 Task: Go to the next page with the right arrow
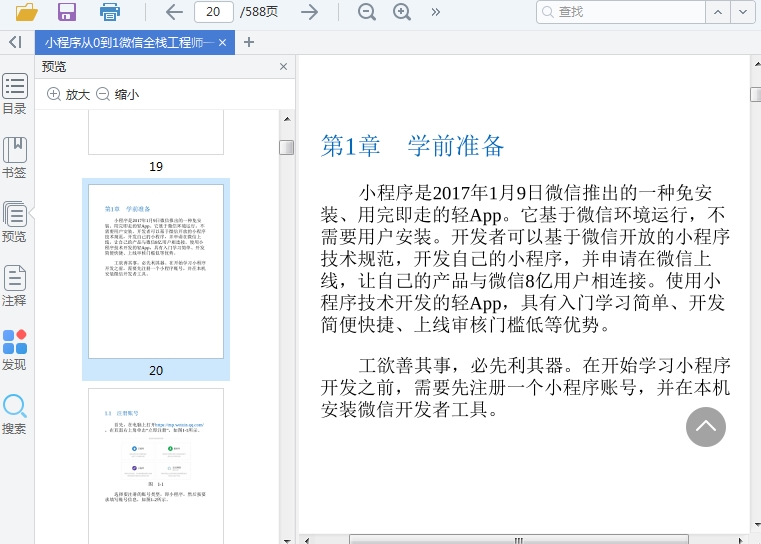pos(309,12)
